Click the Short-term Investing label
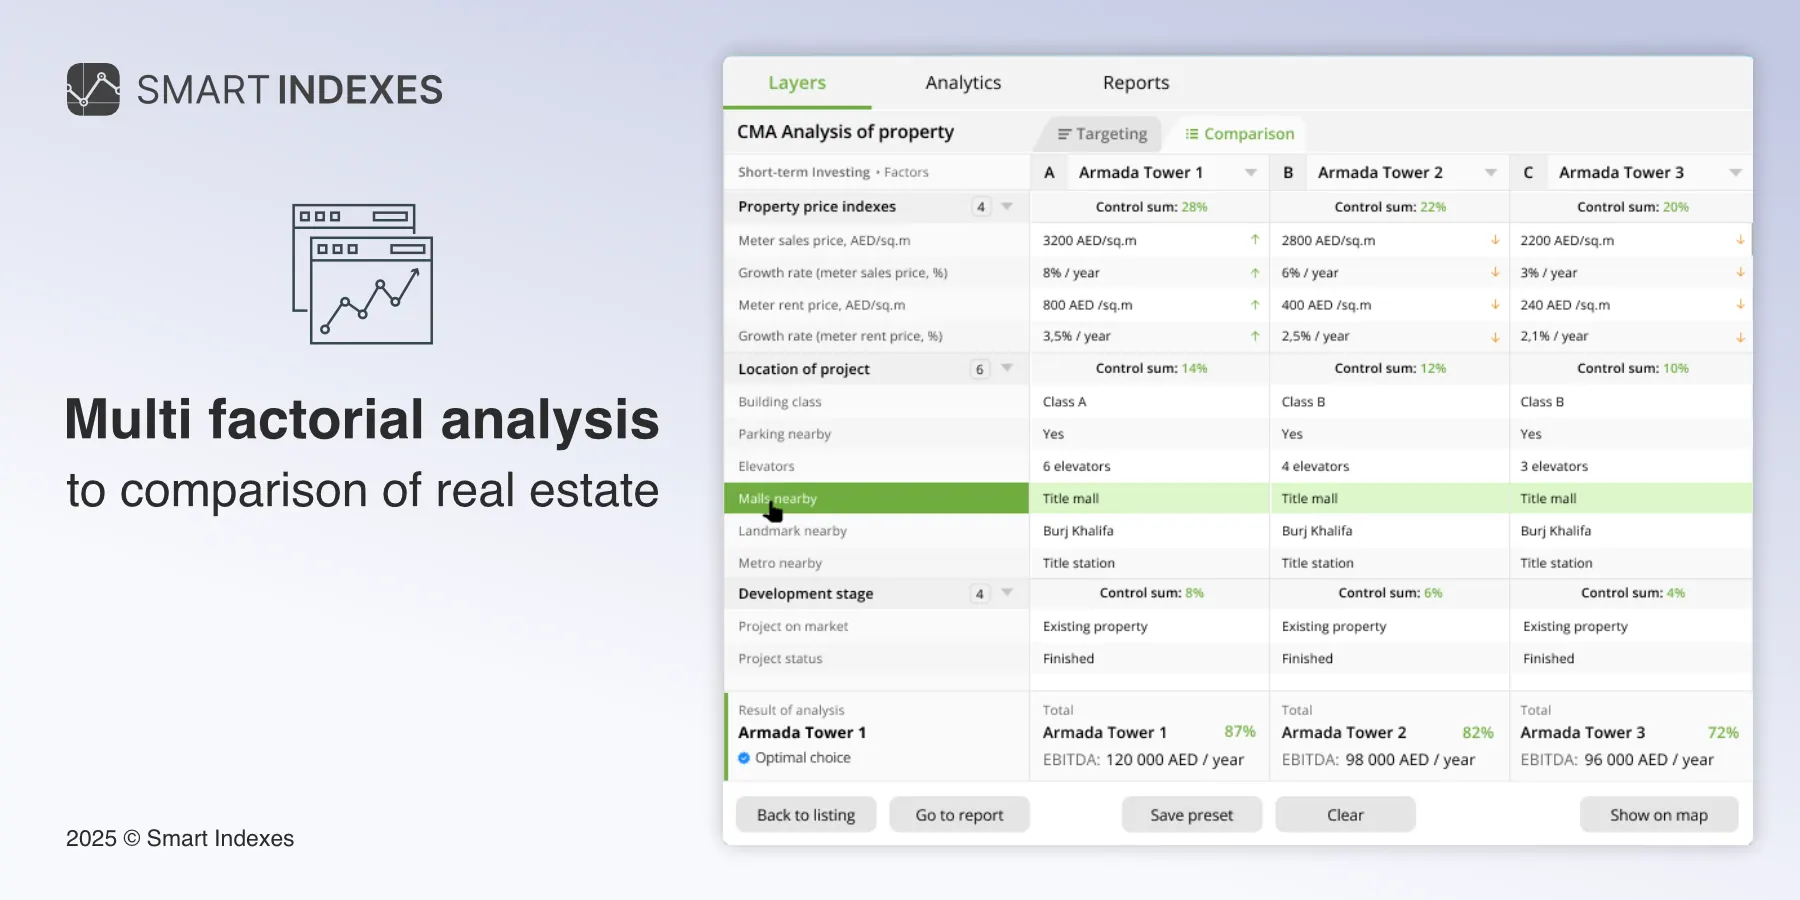 point(804,172)
